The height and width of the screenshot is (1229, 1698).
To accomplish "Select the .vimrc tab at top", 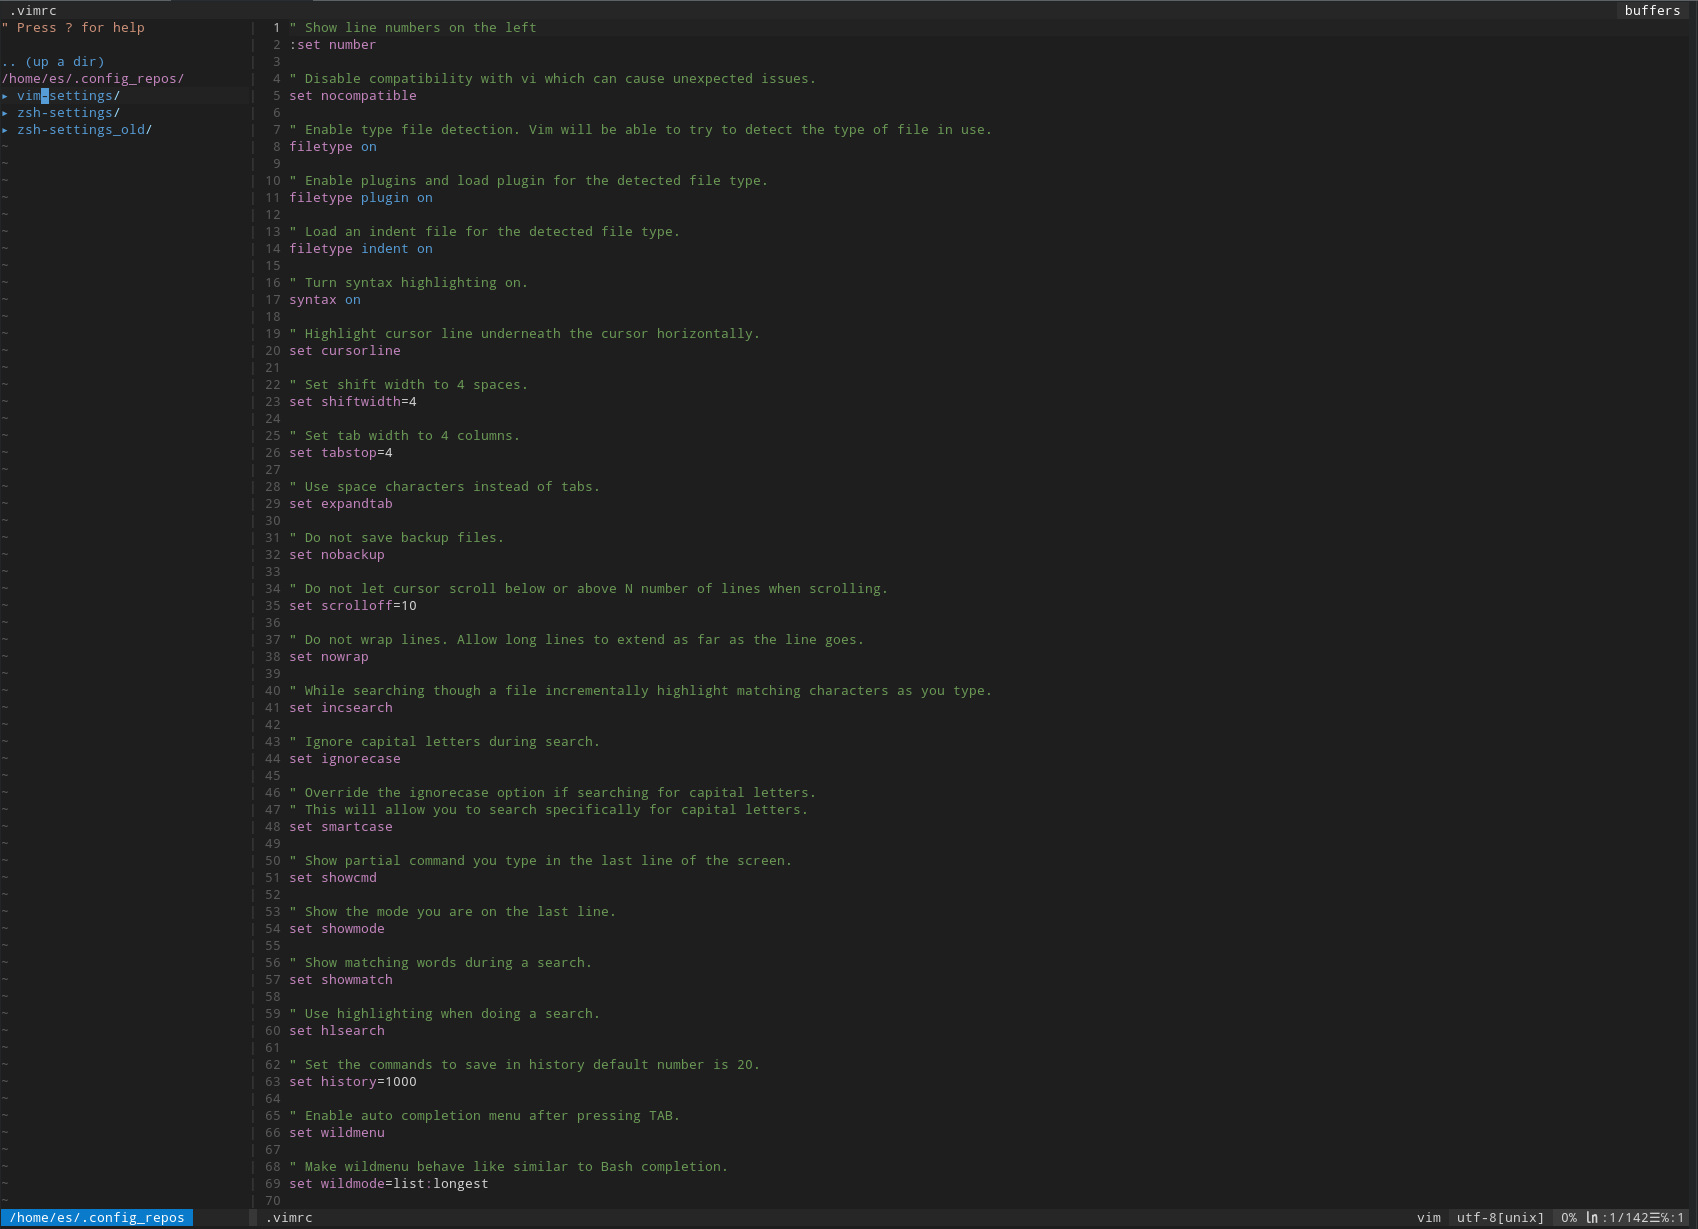I will (33, 11).
